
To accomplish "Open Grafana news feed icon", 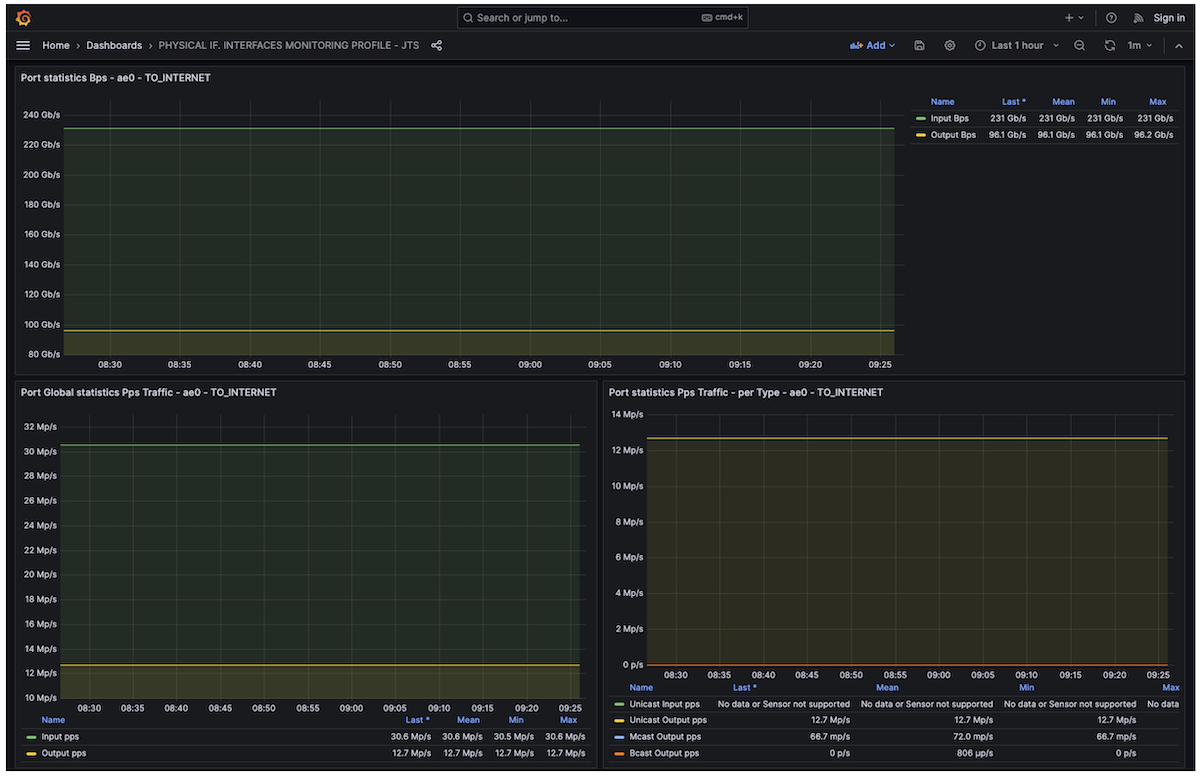I will 1138,17.
